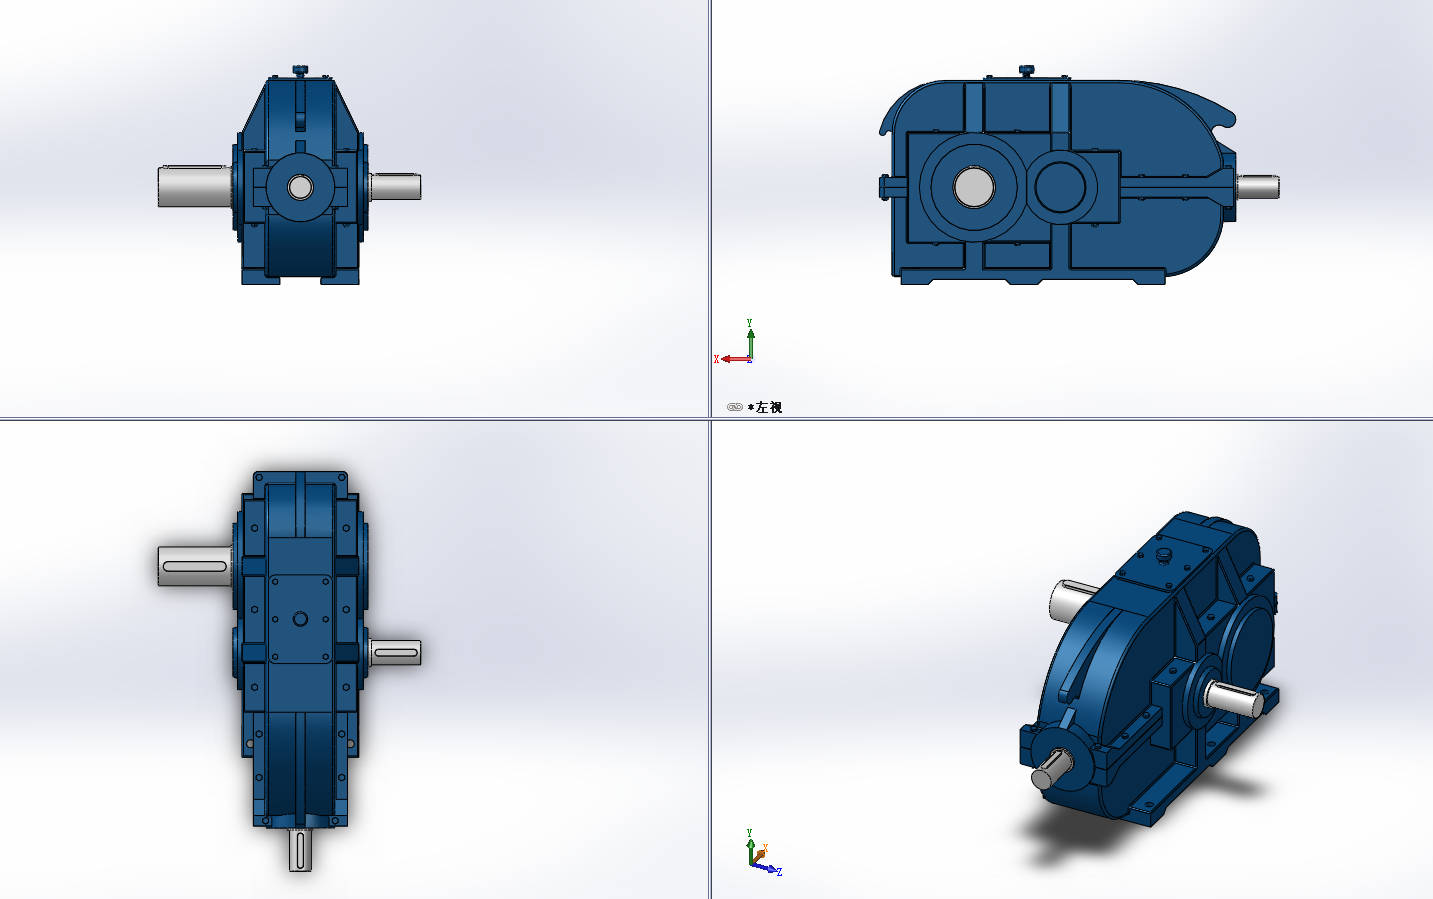Select the gearbox model in the top-left viewport
Viewport: 1433px width, 899px height.
(x=290, y=176)
